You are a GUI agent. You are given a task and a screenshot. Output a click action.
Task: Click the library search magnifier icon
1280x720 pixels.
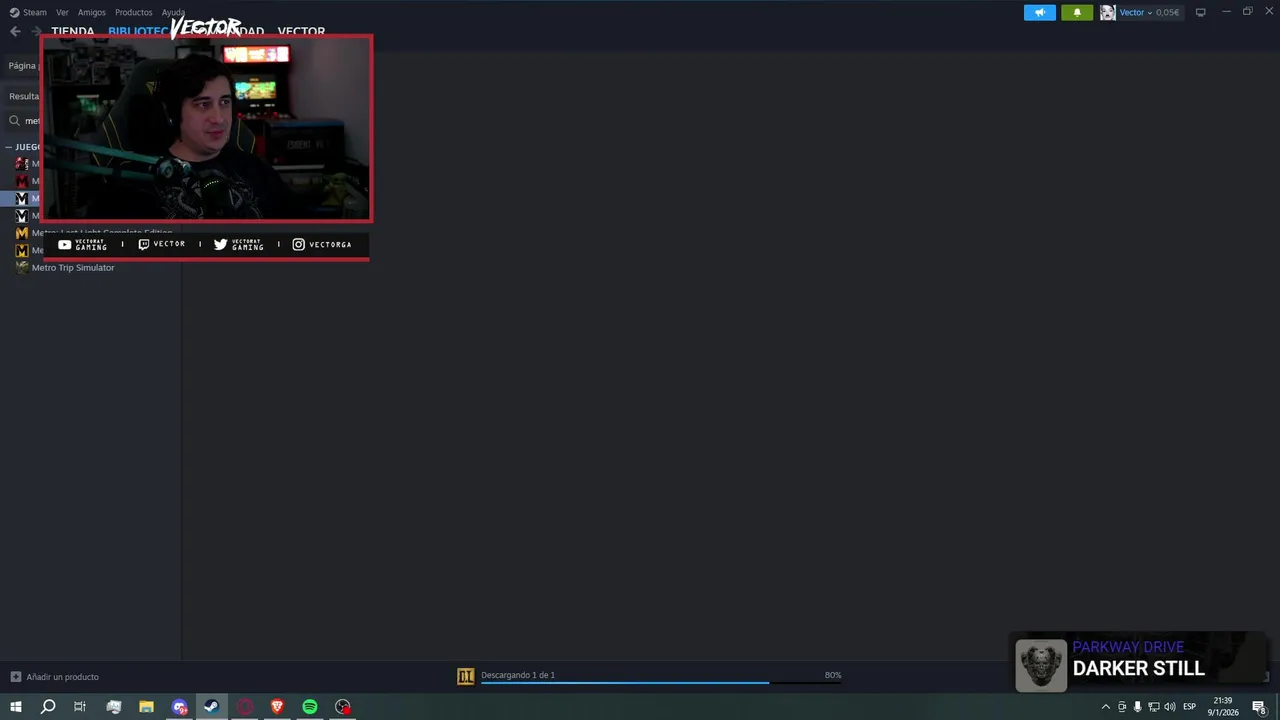(14, 120)
